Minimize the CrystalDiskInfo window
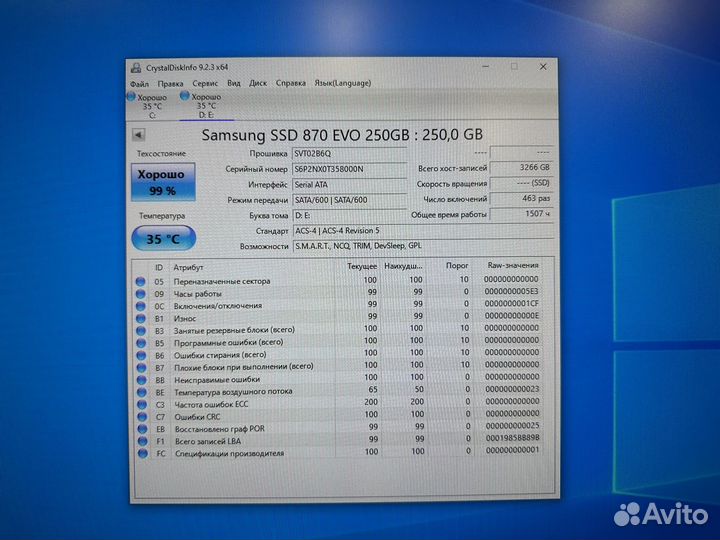Screen dimensions: 720x540 (x=486, y=67)
